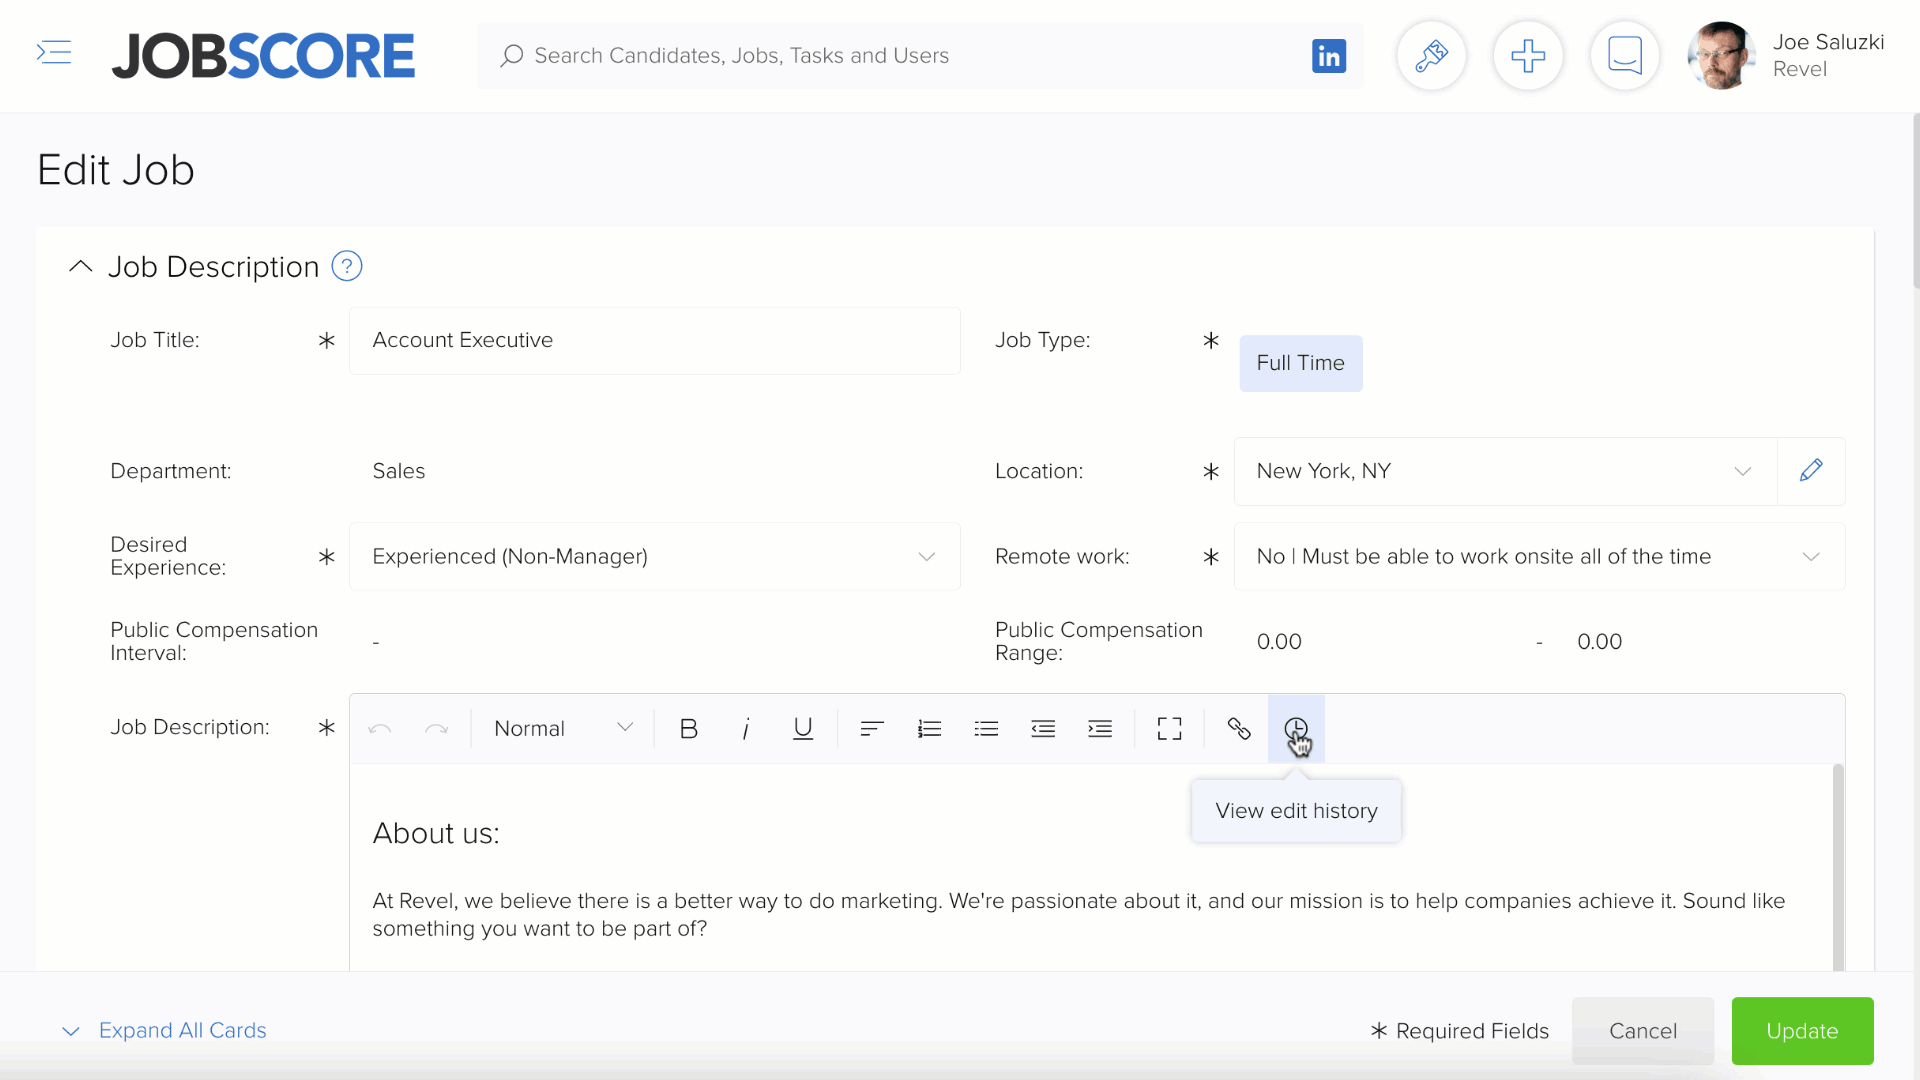Click the undo arrow icon

pyautogui.click(x=381, y=729)
